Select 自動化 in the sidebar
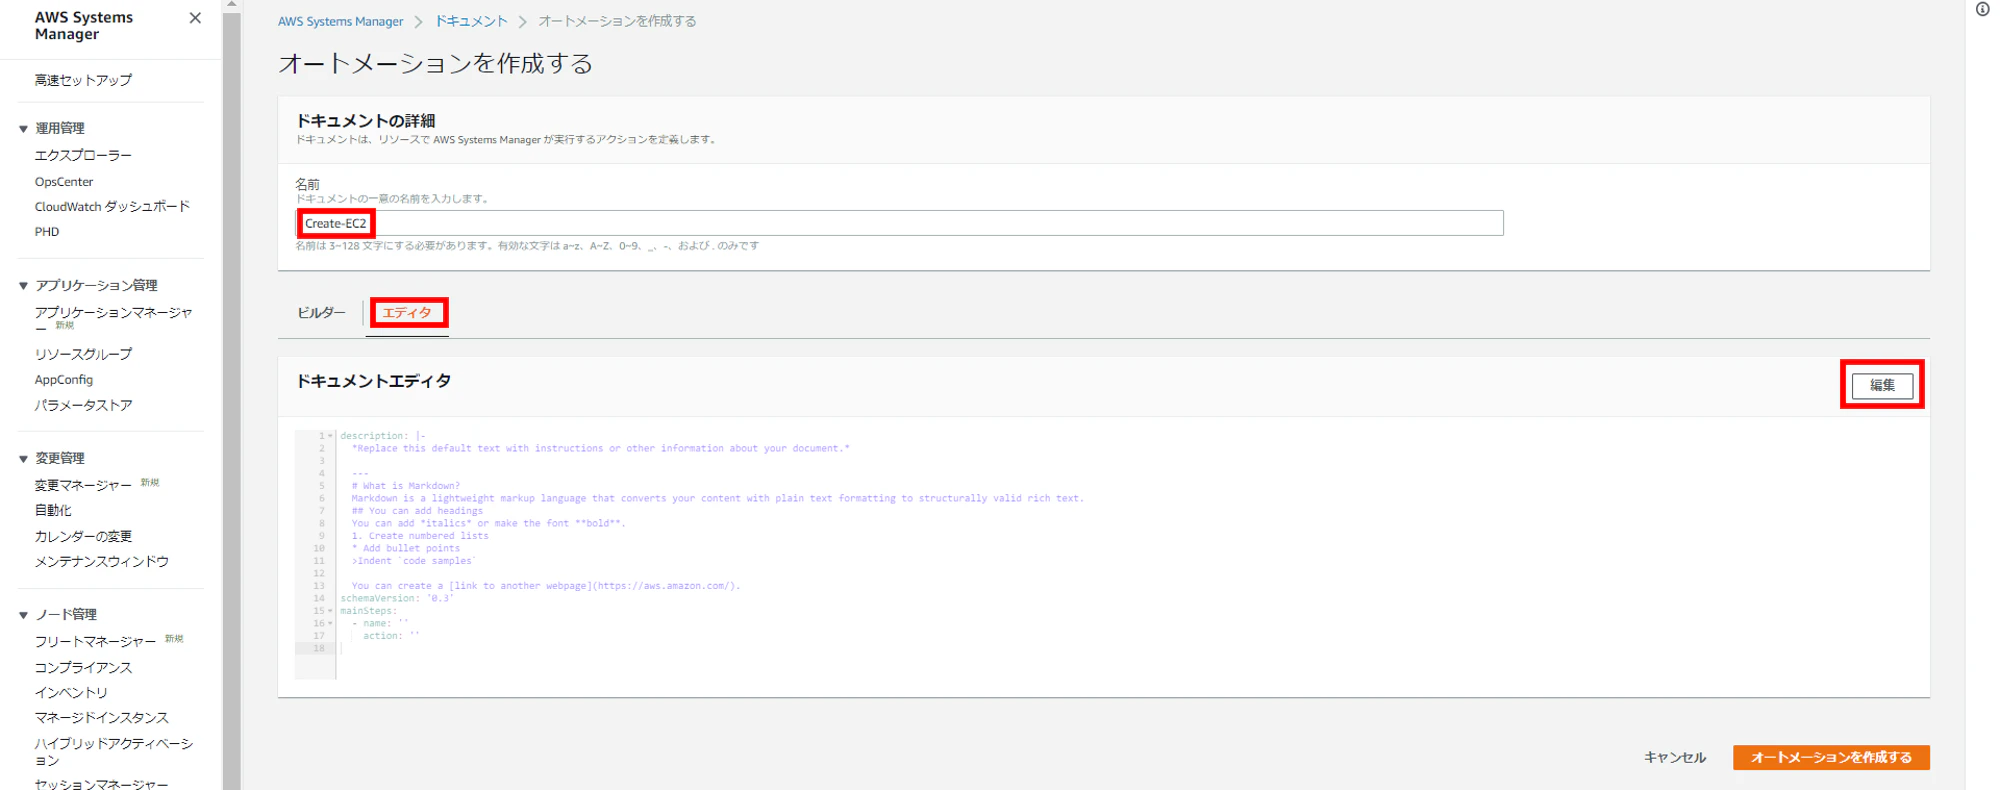This screenshot has width=2000, height=790. pyautogui.click(x=53, y=510)
